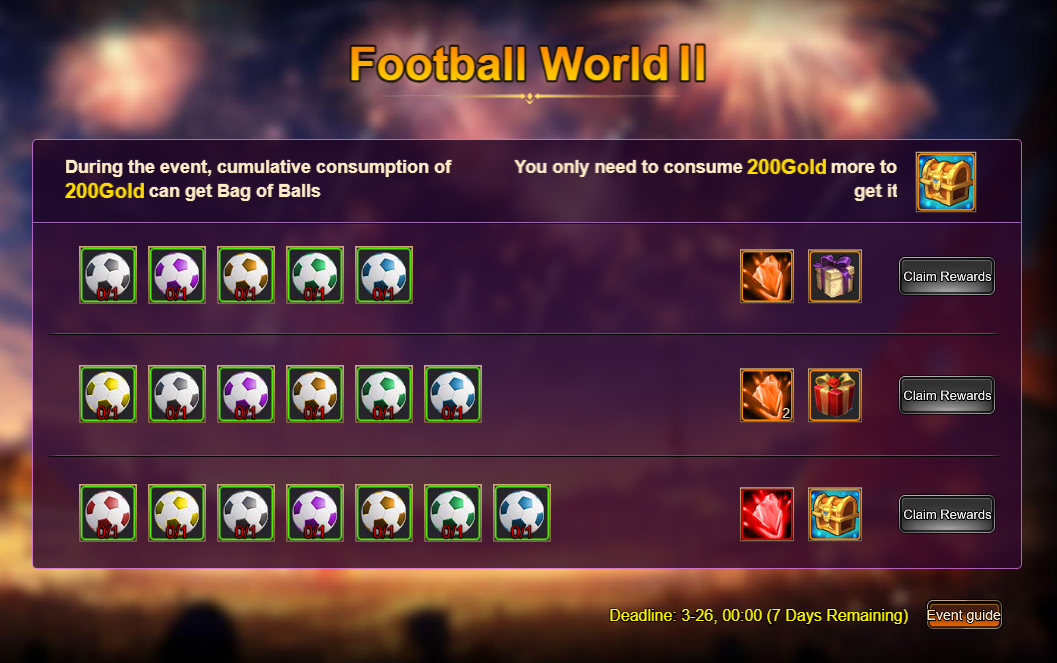Click the red gift box reward
1057x663 pixels.
[x=835, y=395]
